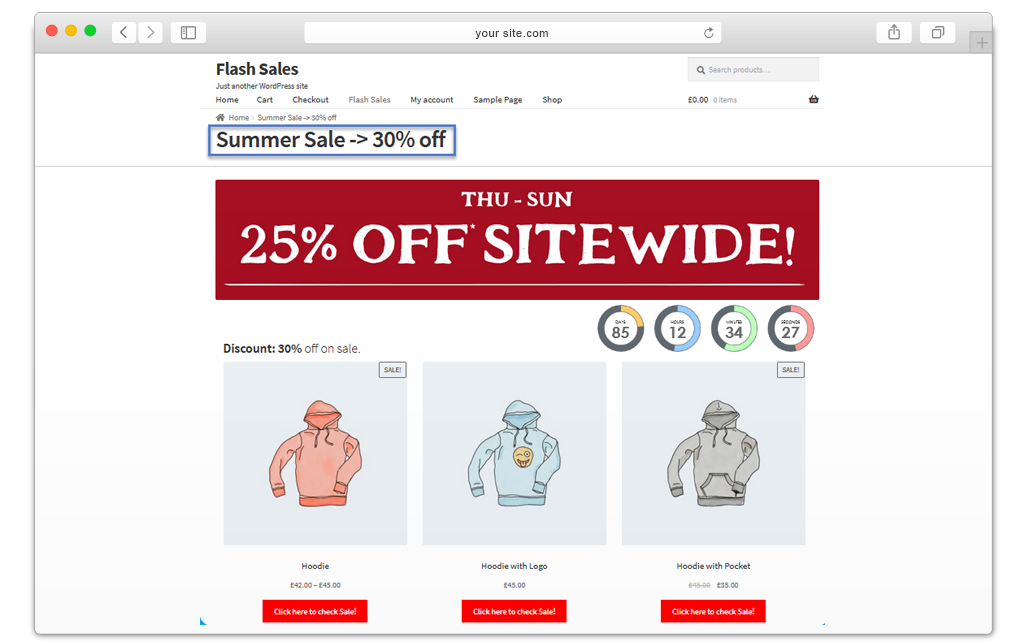Go to My account page
Screen dimensions: 1024x643
pos(432,100)
